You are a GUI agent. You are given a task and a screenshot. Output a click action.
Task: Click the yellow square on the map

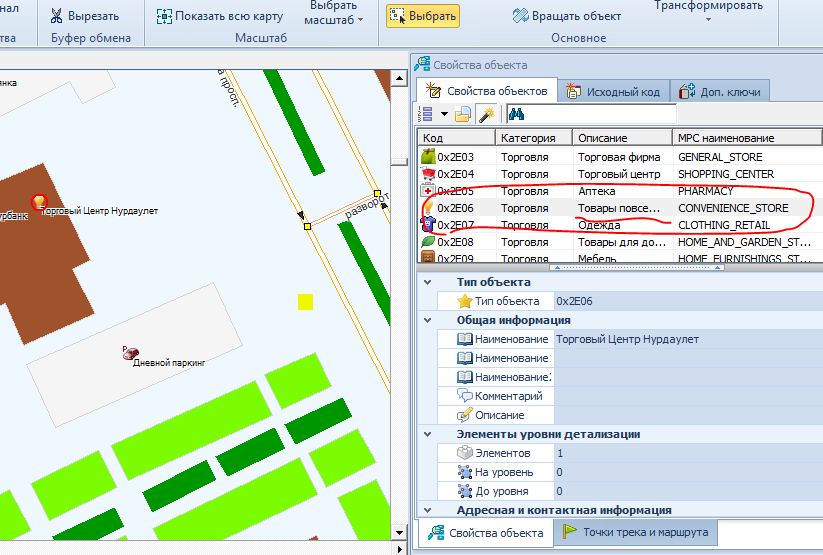click(x=305, y=301)
